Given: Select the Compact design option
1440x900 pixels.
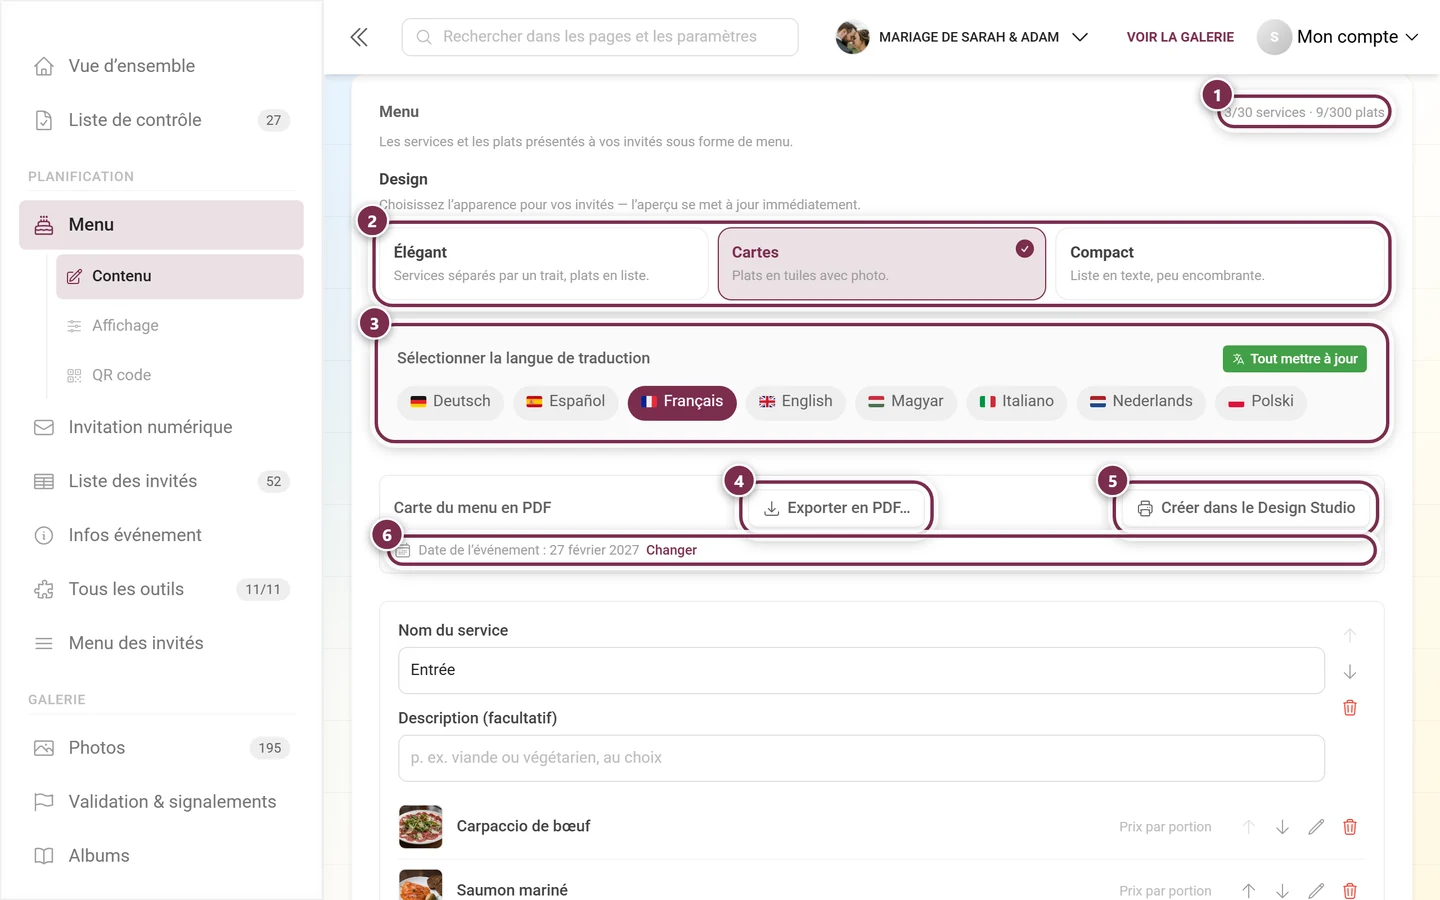Looking at the screenshot, I should click(x=1220, y=264).
